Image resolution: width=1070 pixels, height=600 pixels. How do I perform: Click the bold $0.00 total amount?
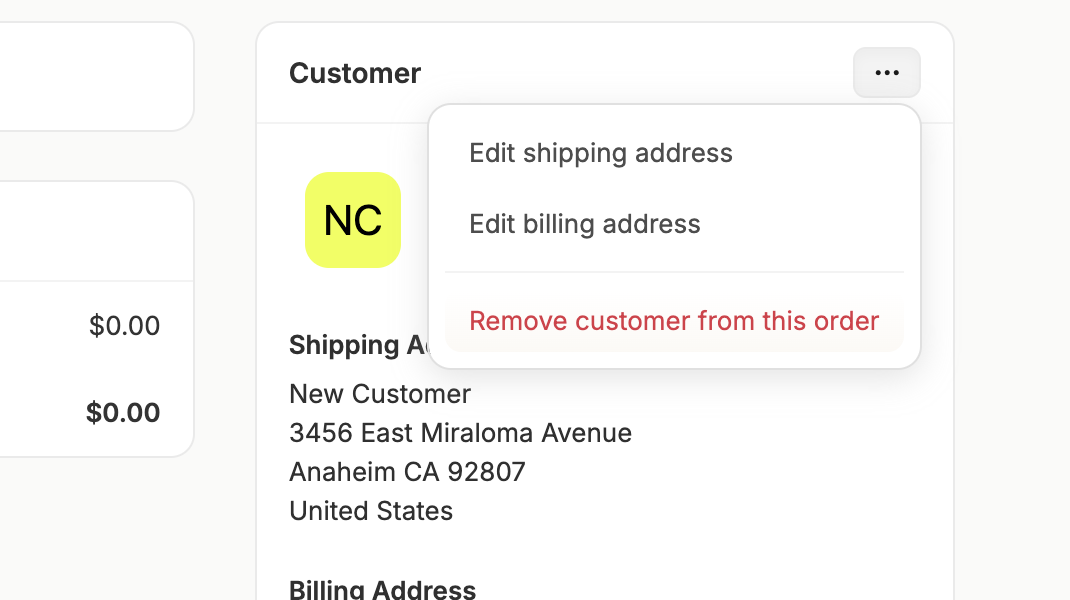click(x=123, y=412)
